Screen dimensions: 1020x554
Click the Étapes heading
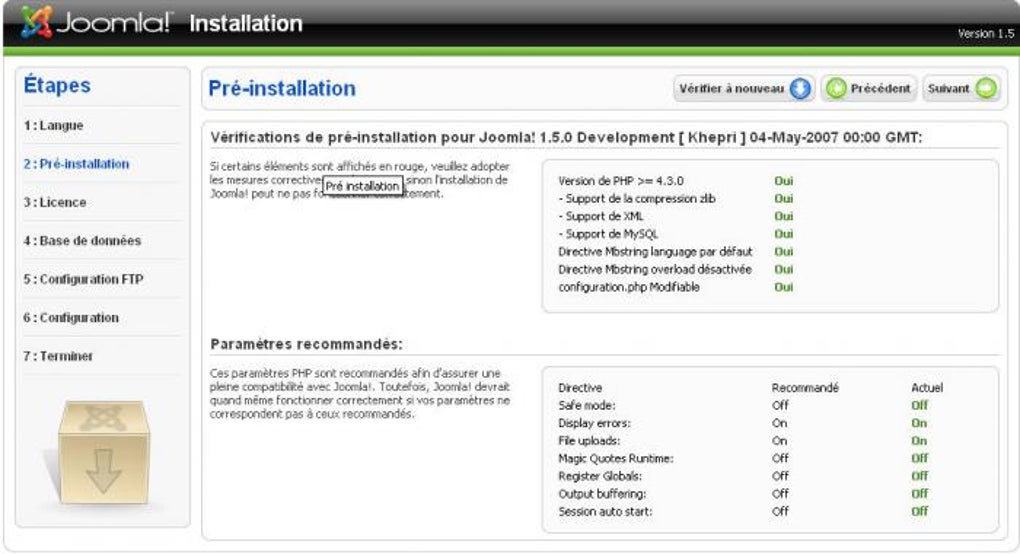(x=57, y=85)
